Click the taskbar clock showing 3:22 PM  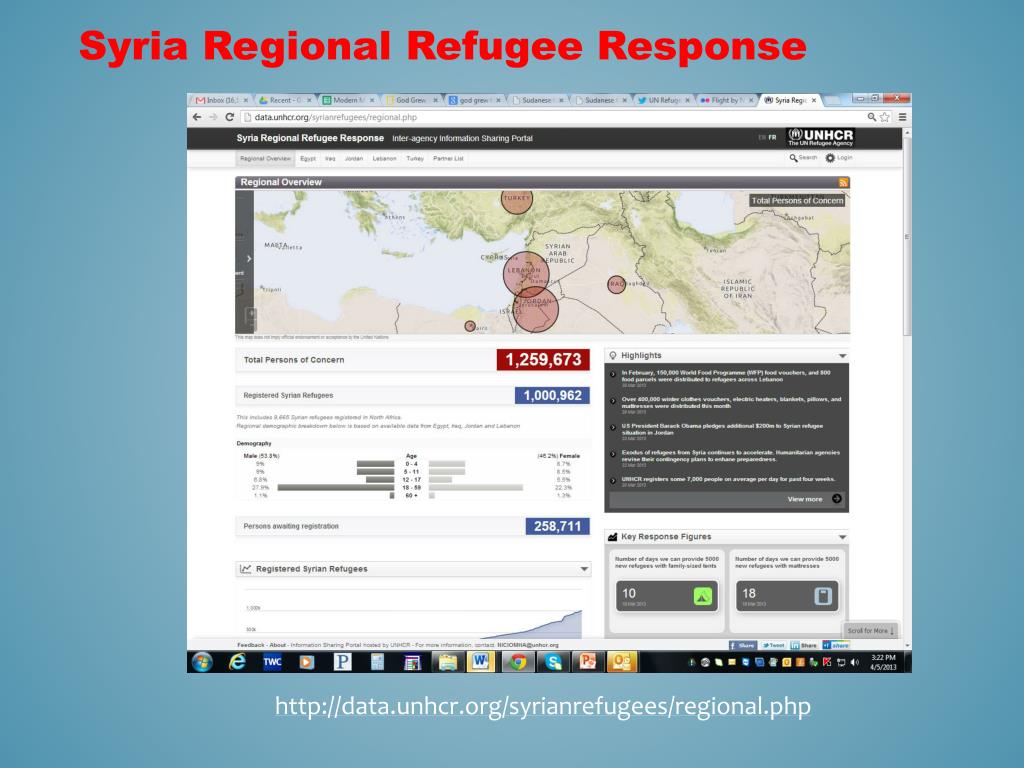click(883, 662)
